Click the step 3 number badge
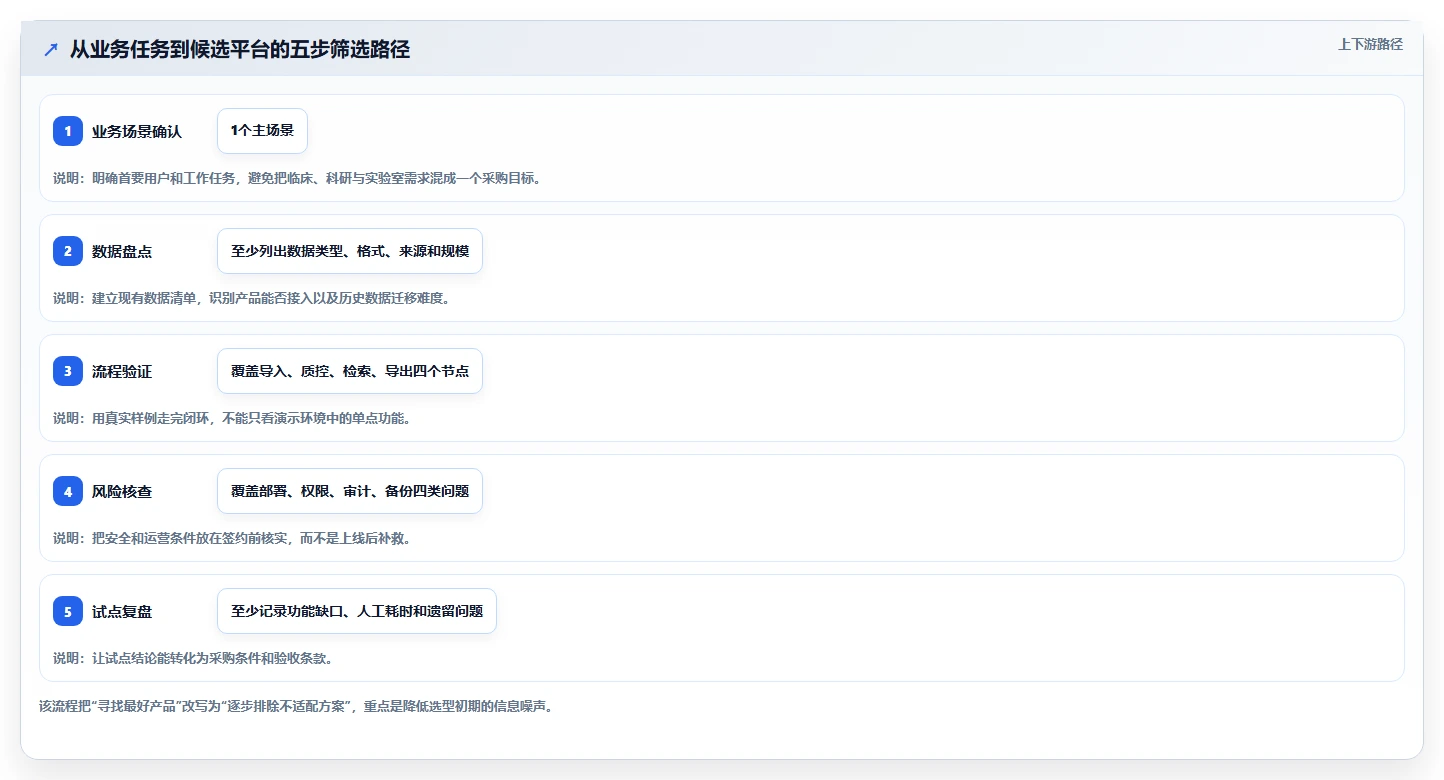This screenshot has height=780, width=1444. pos(68,371)
